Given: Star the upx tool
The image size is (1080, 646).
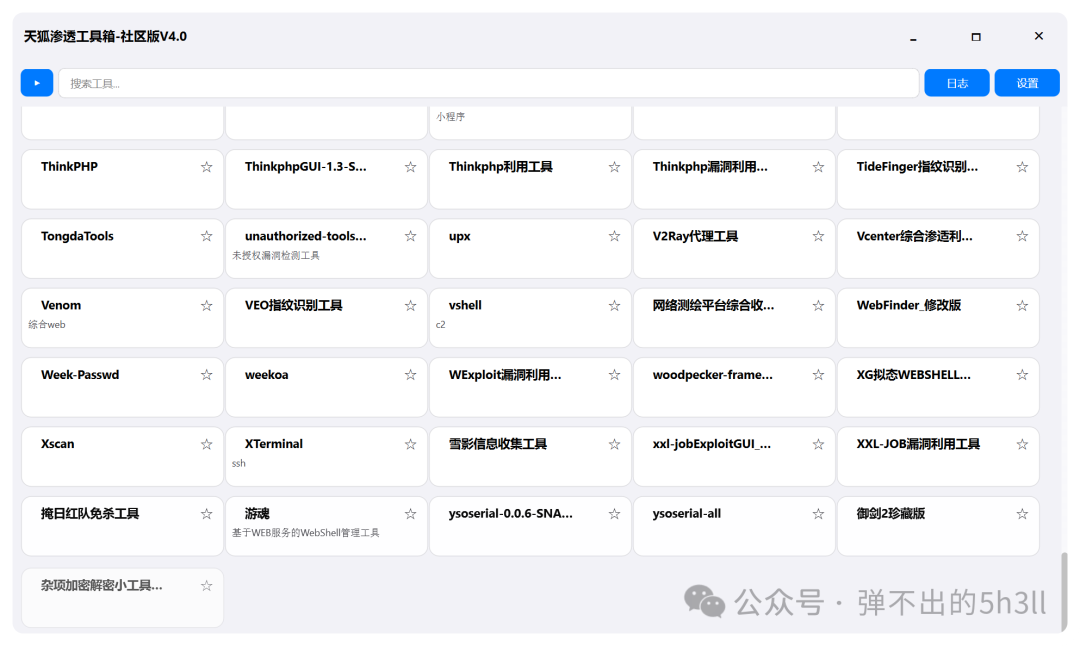Looking at the screenshot, I should (x=614, y=236).
